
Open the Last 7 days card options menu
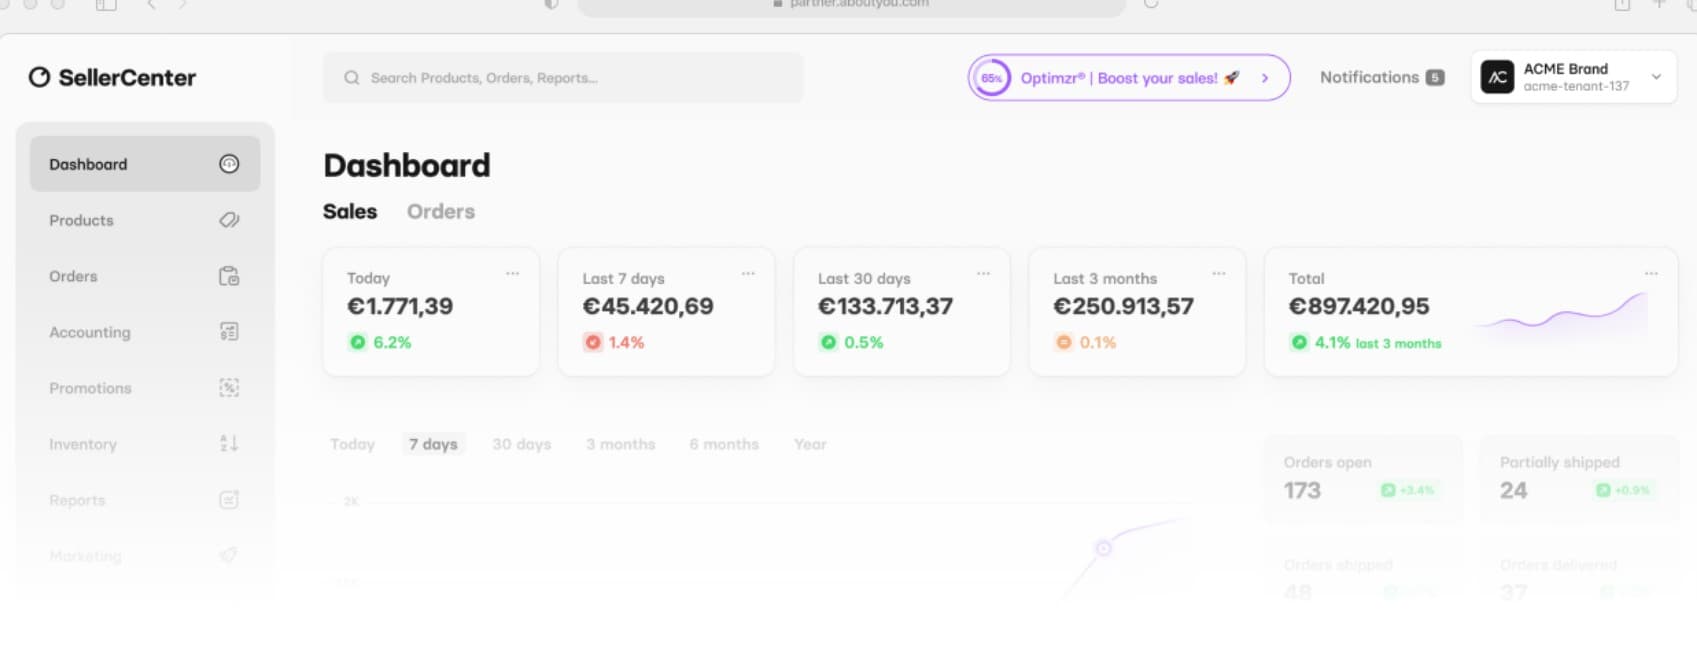(748, 273)
